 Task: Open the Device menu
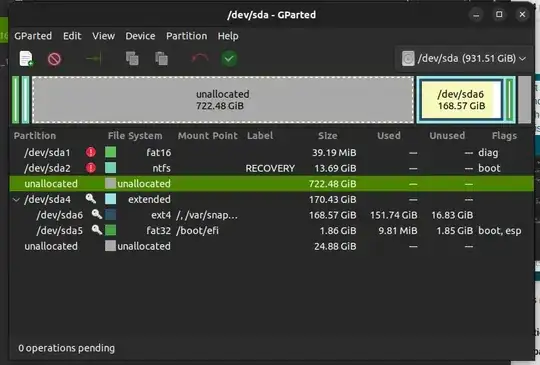140,36
